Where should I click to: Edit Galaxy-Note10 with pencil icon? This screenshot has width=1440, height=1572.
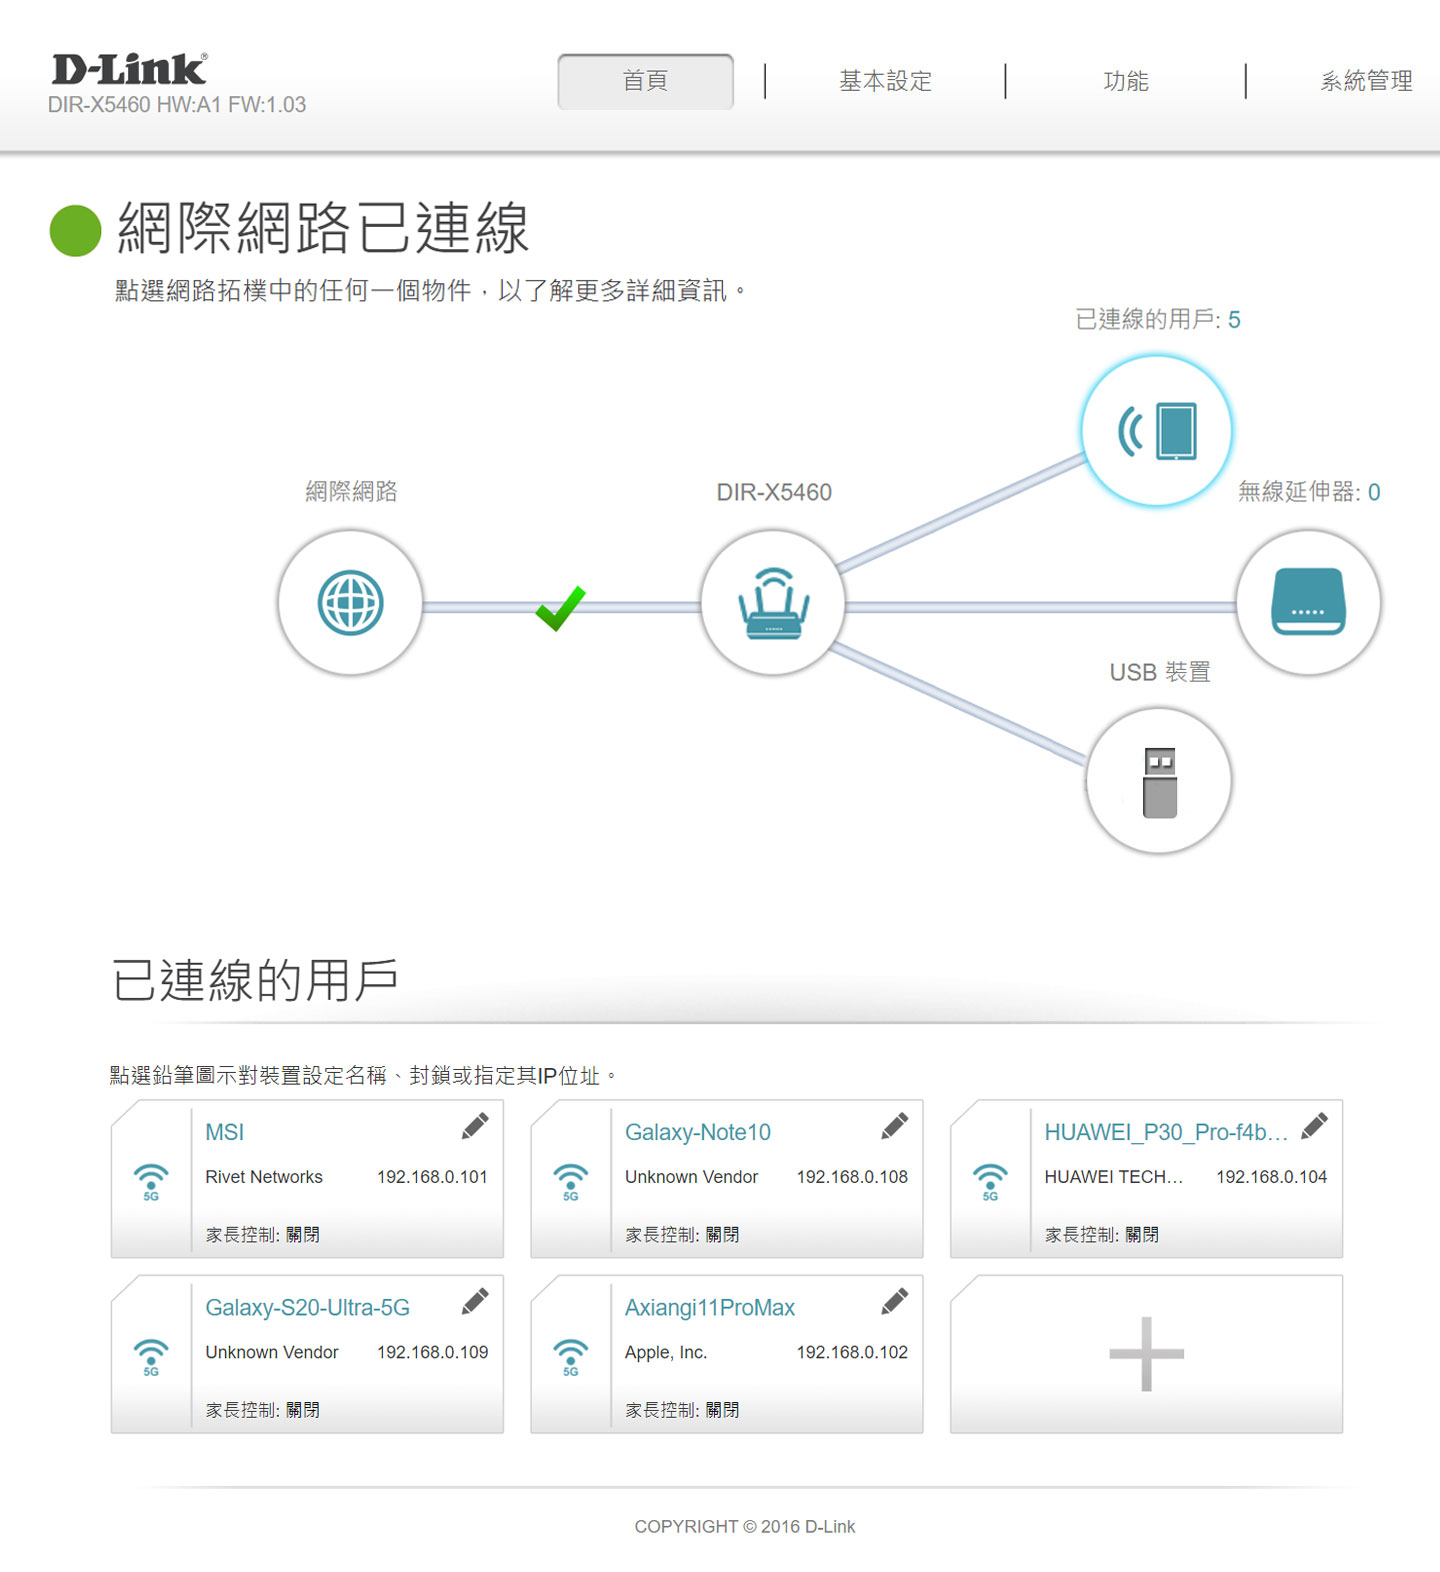895,1126
